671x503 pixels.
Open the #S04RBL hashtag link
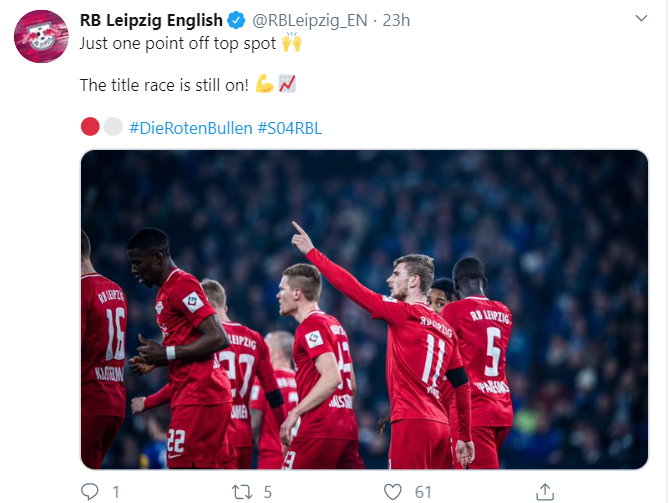pos(290,128)
